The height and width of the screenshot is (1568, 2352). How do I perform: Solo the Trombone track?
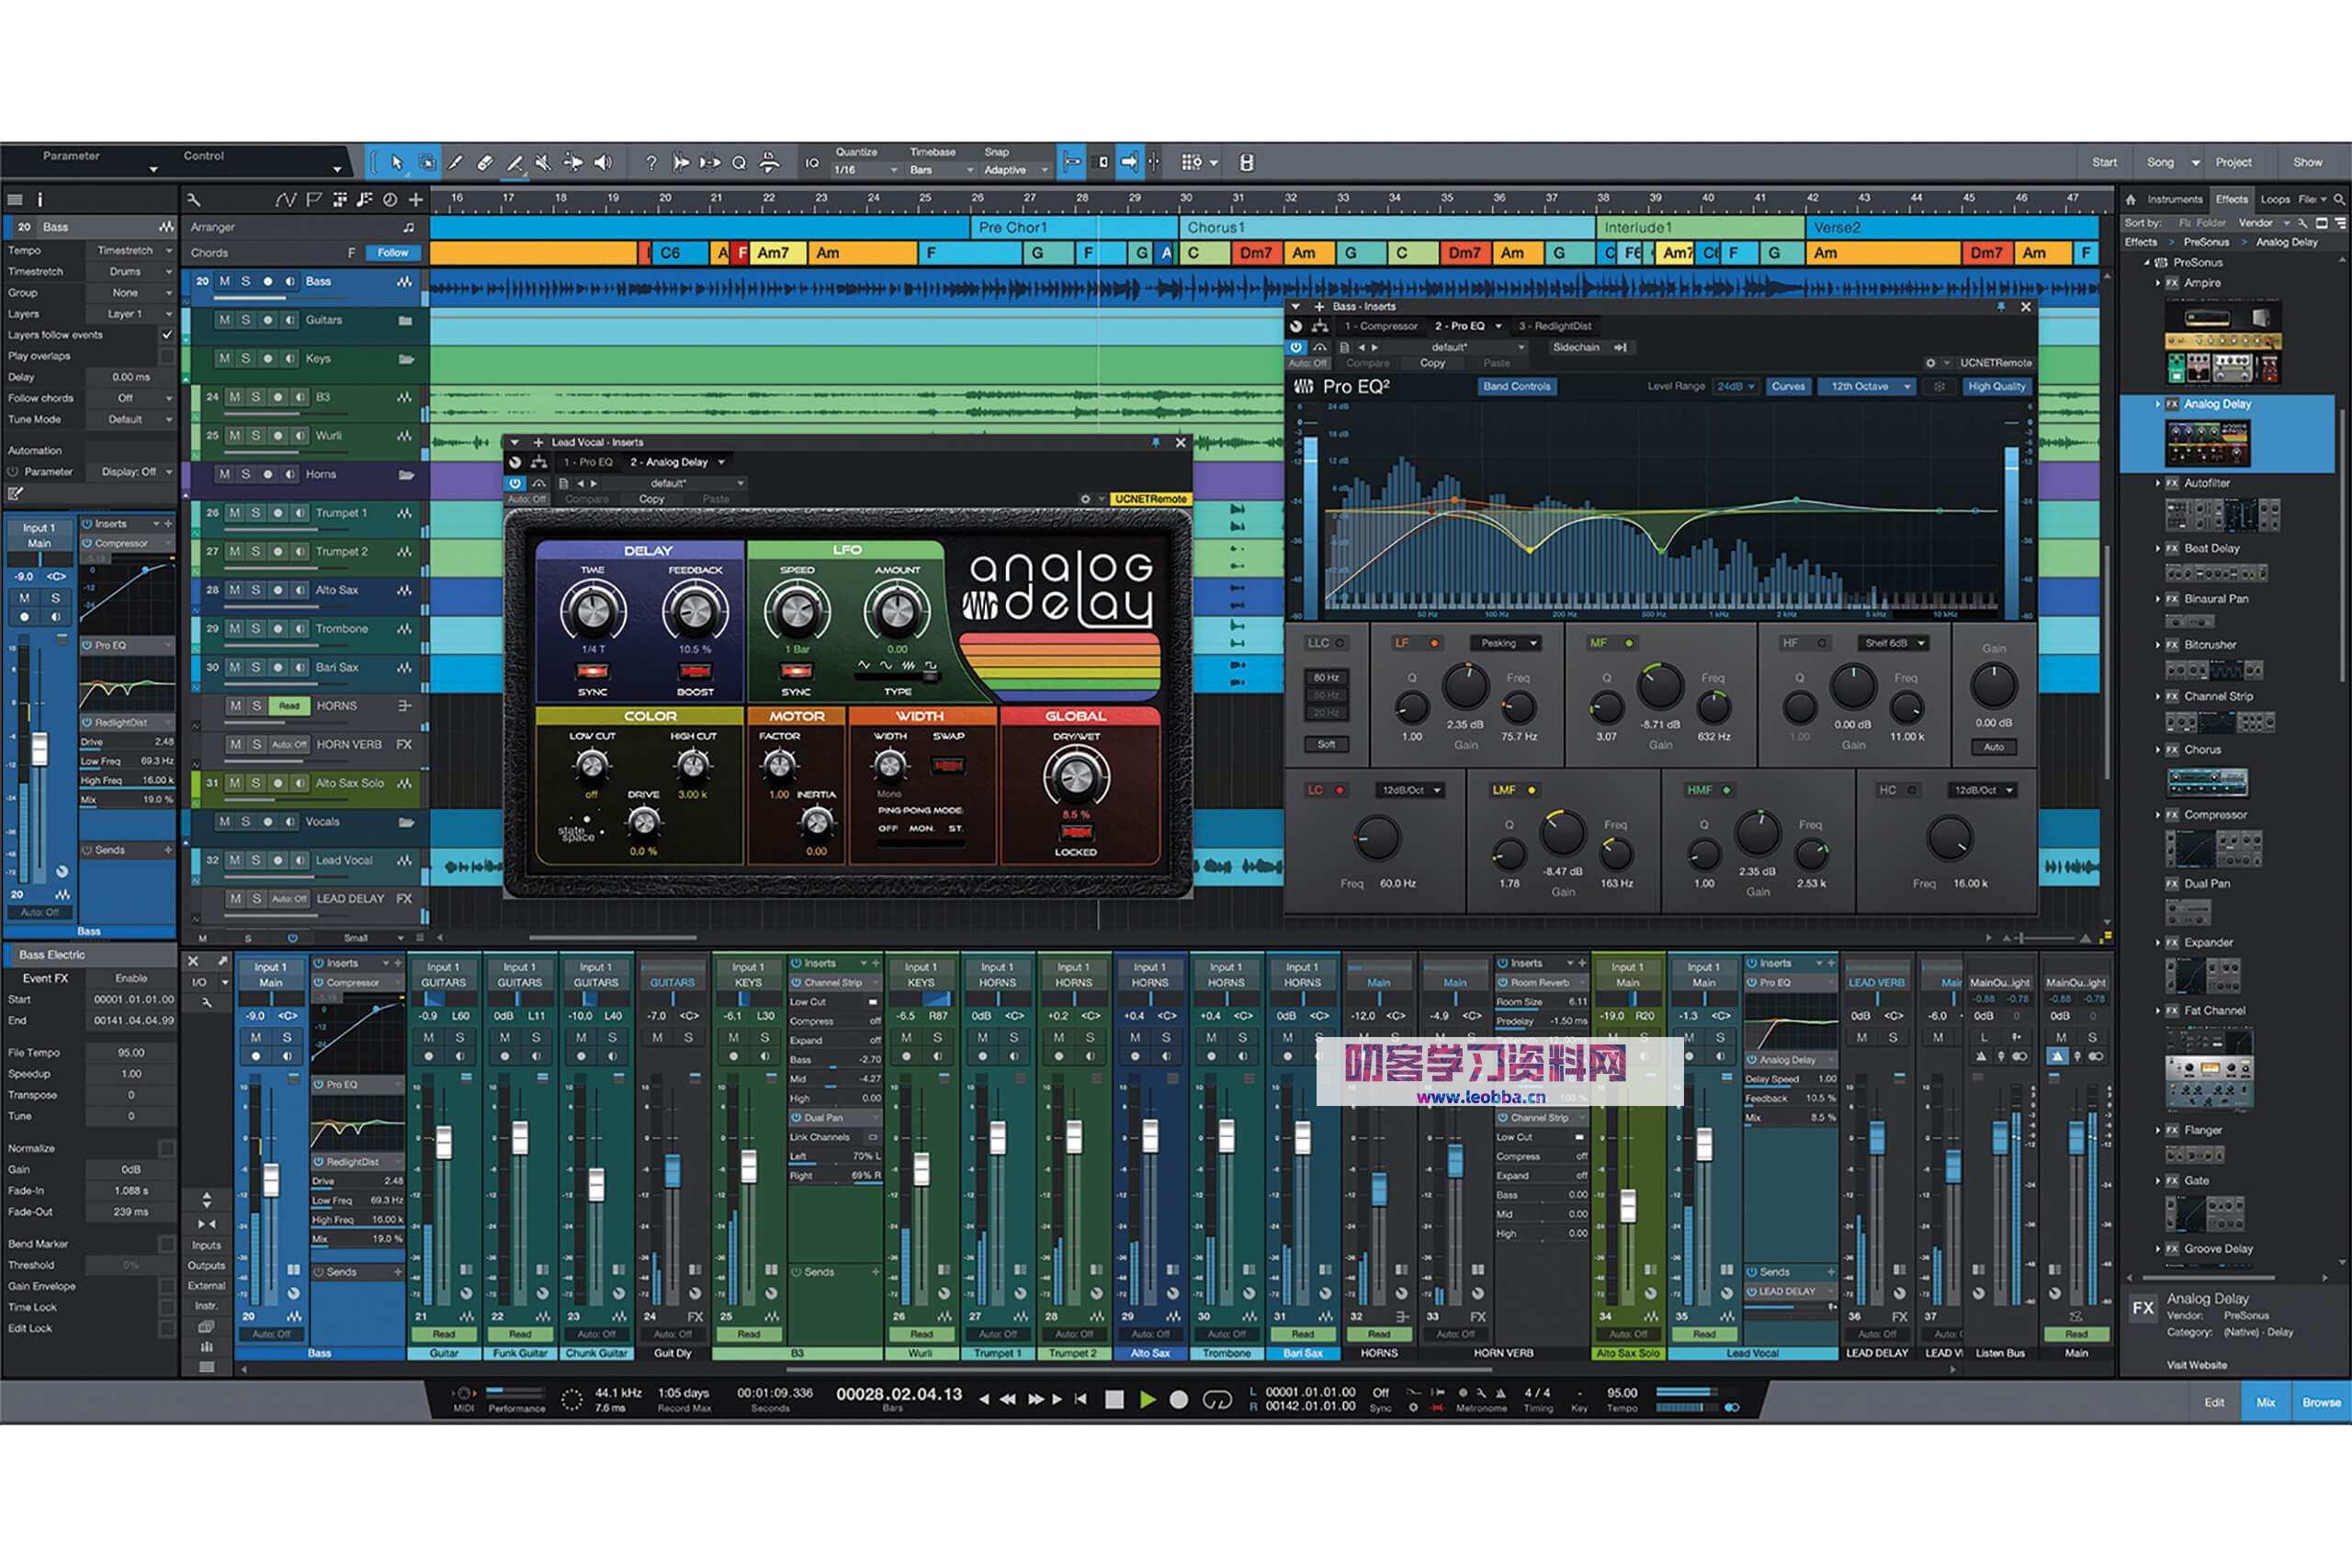pos(256,629)
